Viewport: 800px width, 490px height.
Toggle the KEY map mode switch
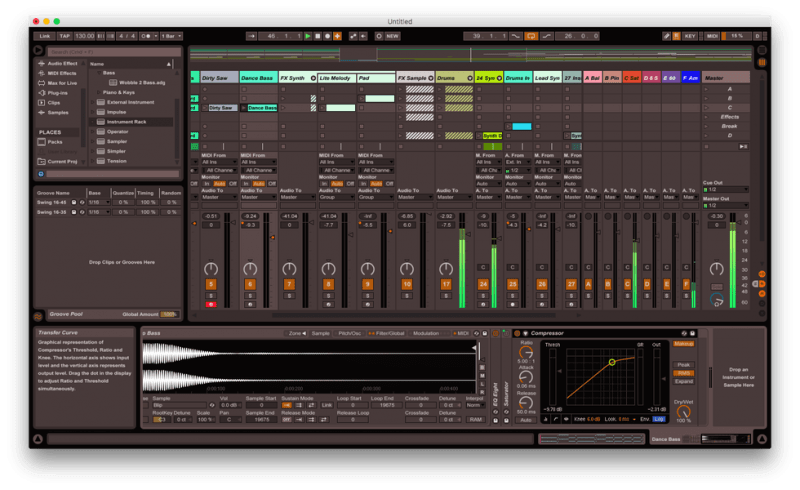pyautogui.click(x=690, y=36)
